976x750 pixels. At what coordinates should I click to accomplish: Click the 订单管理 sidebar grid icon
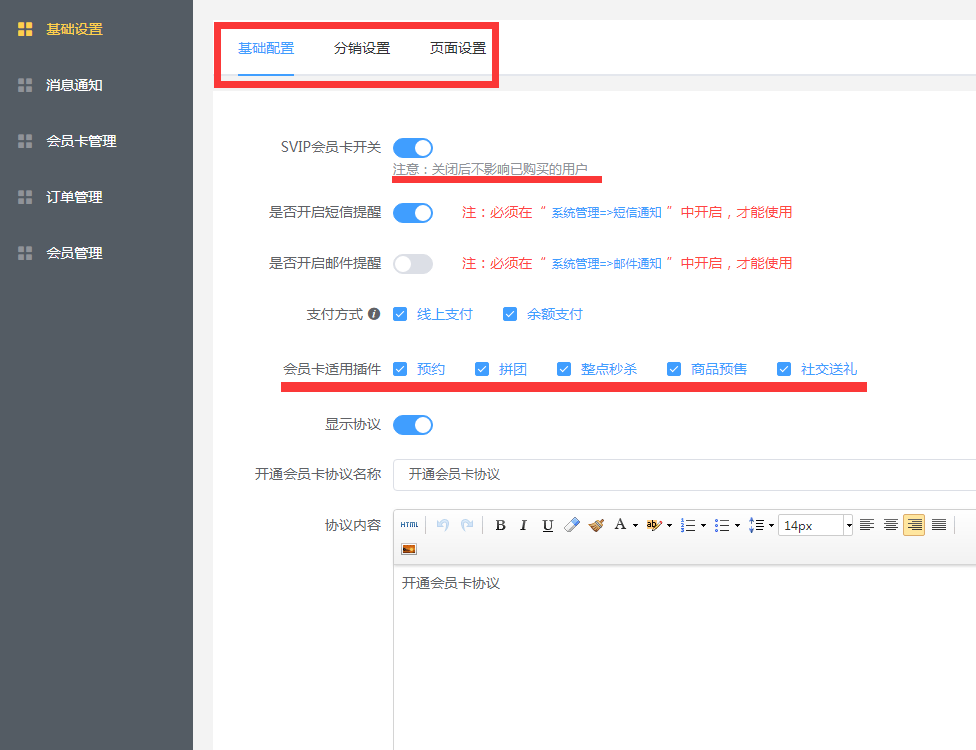[x=25, y=197]
